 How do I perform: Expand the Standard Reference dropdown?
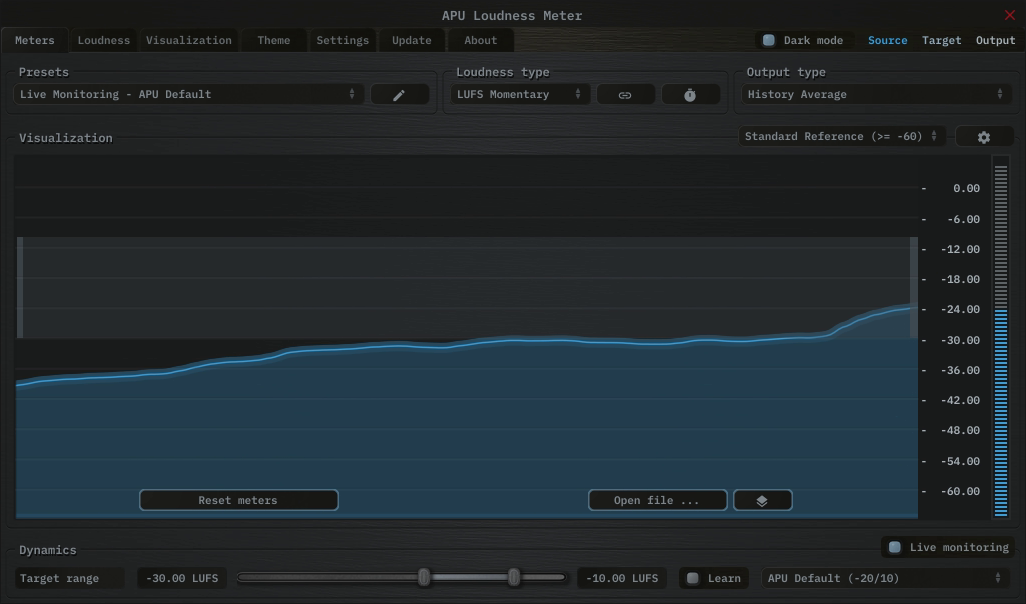[x=841, y=137]
